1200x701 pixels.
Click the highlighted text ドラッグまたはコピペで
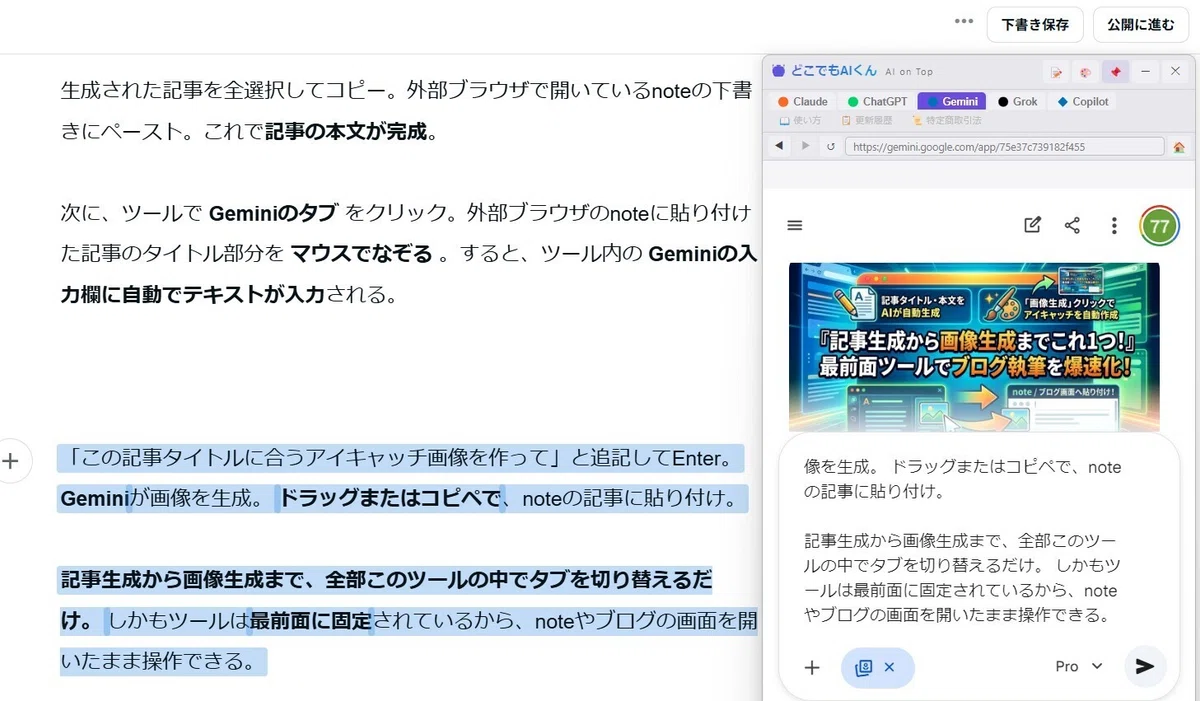point(389,498)
